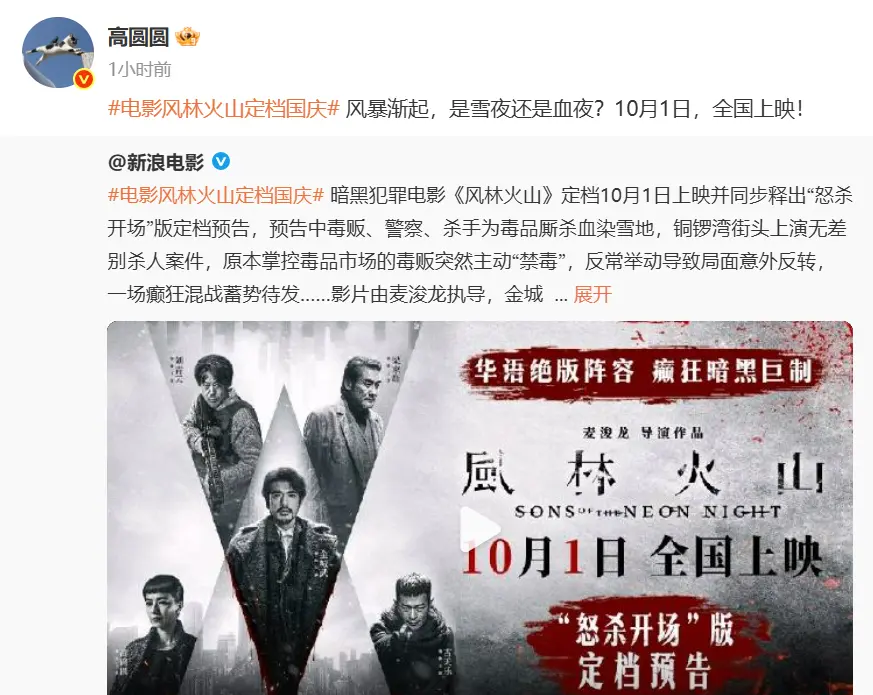Open the username 高圆圆
The image size is (873, 695).
point(138,37)
